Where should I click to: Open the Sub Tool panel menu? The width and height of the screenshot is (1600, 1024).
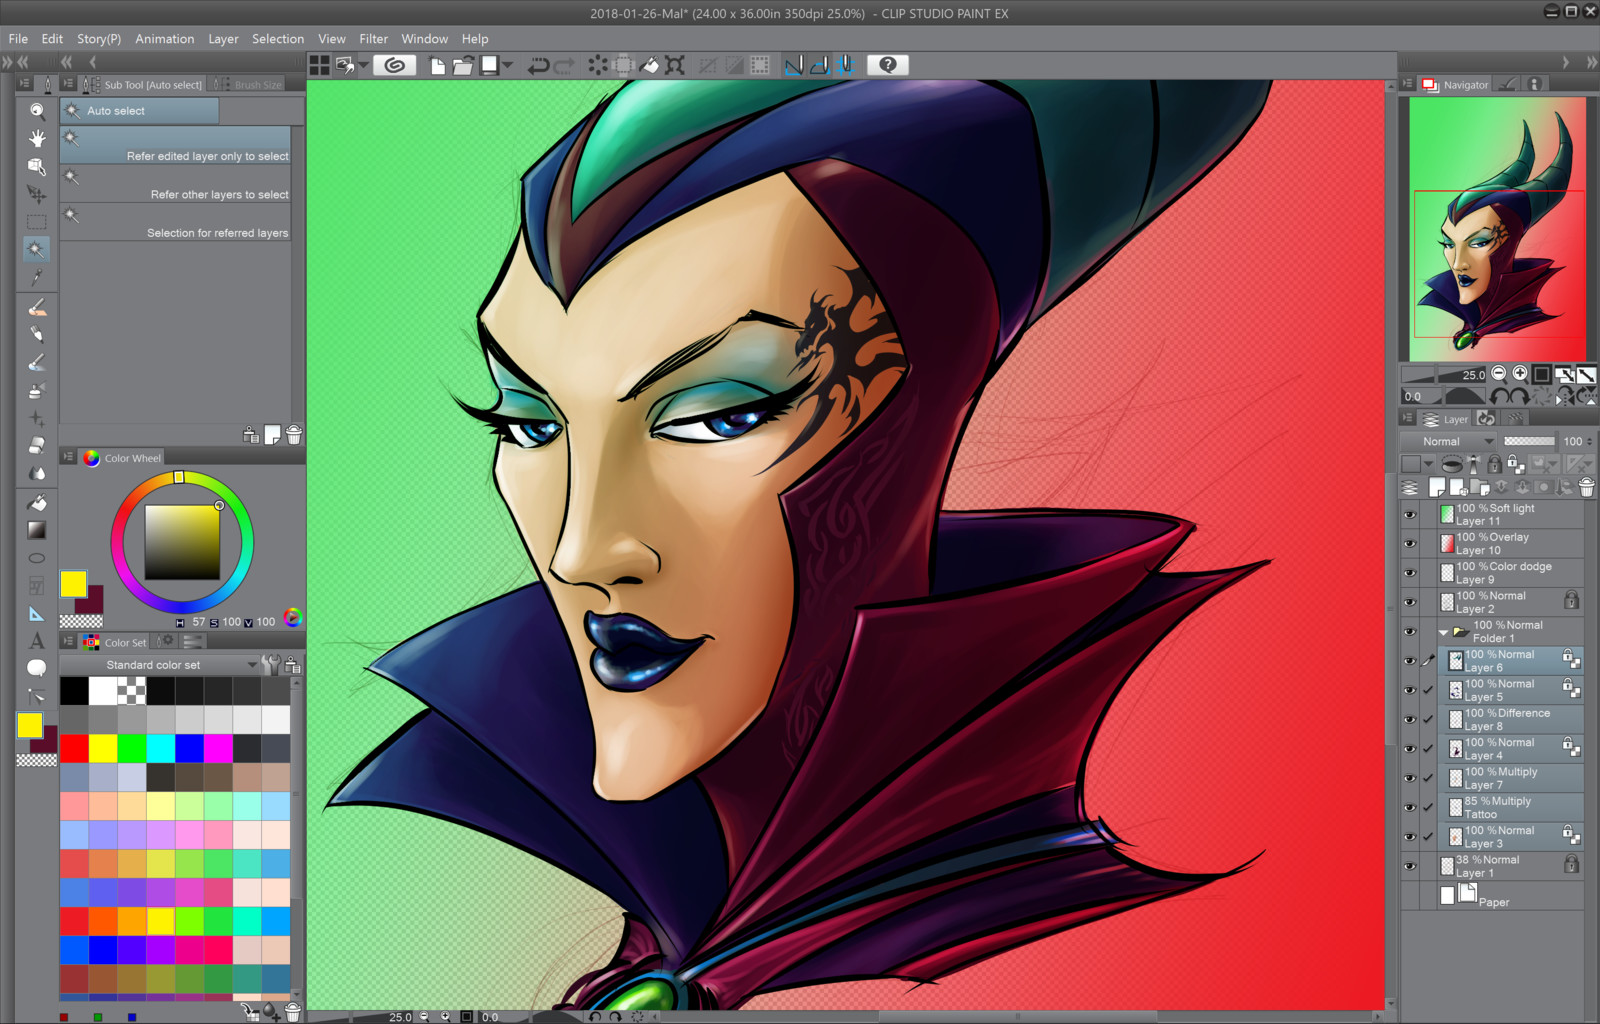68,84
